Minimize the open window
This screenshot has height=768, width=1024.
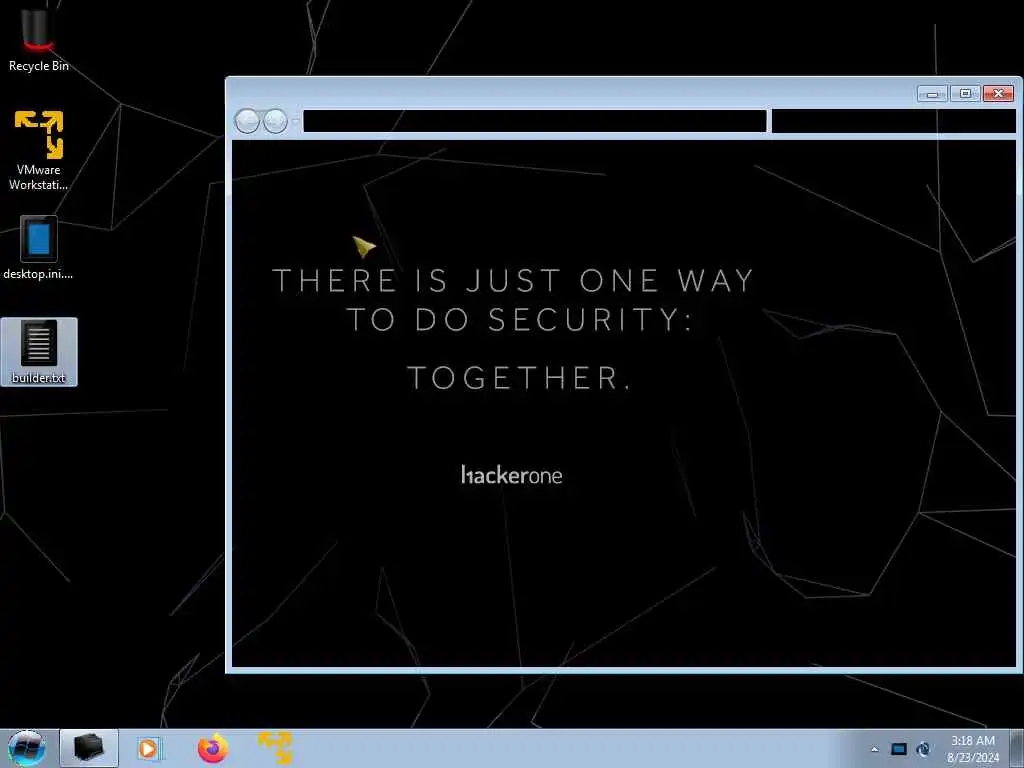(932, 94)
